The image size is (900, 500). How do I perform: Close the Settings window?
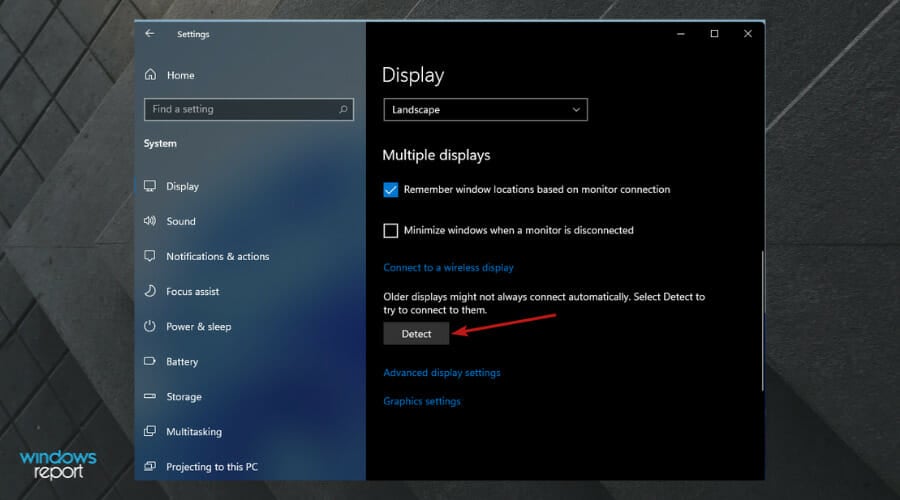pyautogui.click(x=747, y=34)
